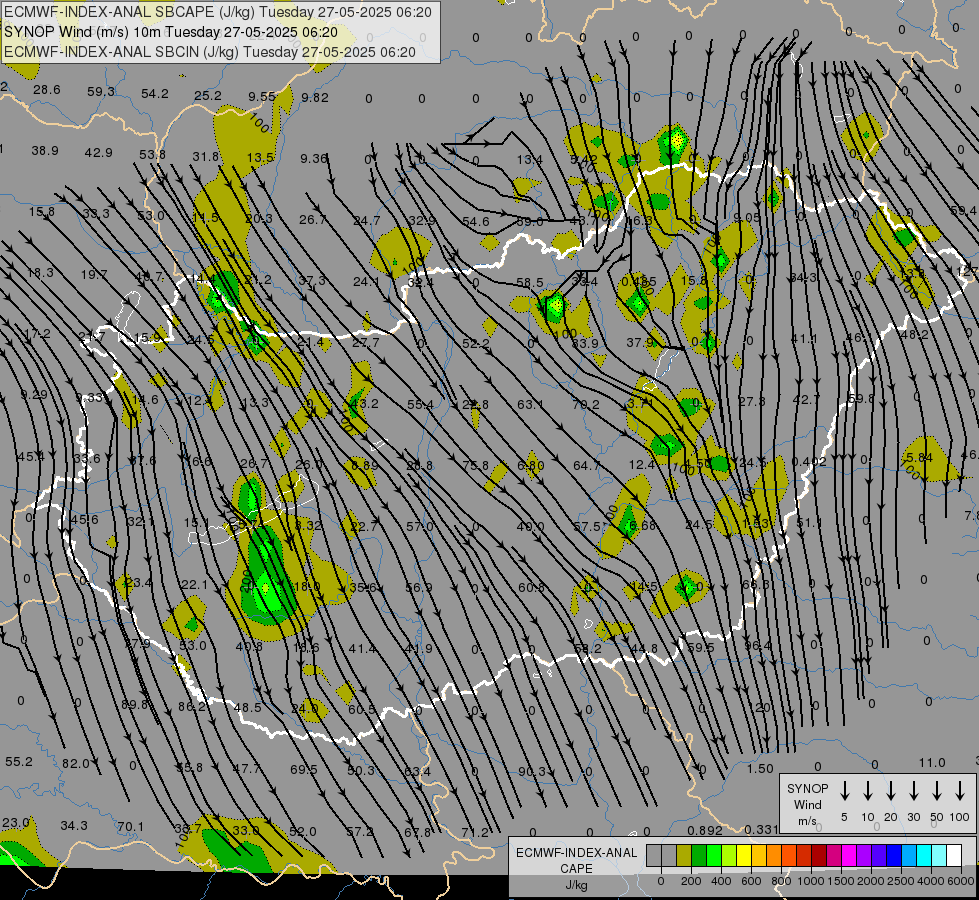Pick the cyan swatch left of the 4000 mark
The height and width of the screenshot is (900, 979).
coord(923,856)
